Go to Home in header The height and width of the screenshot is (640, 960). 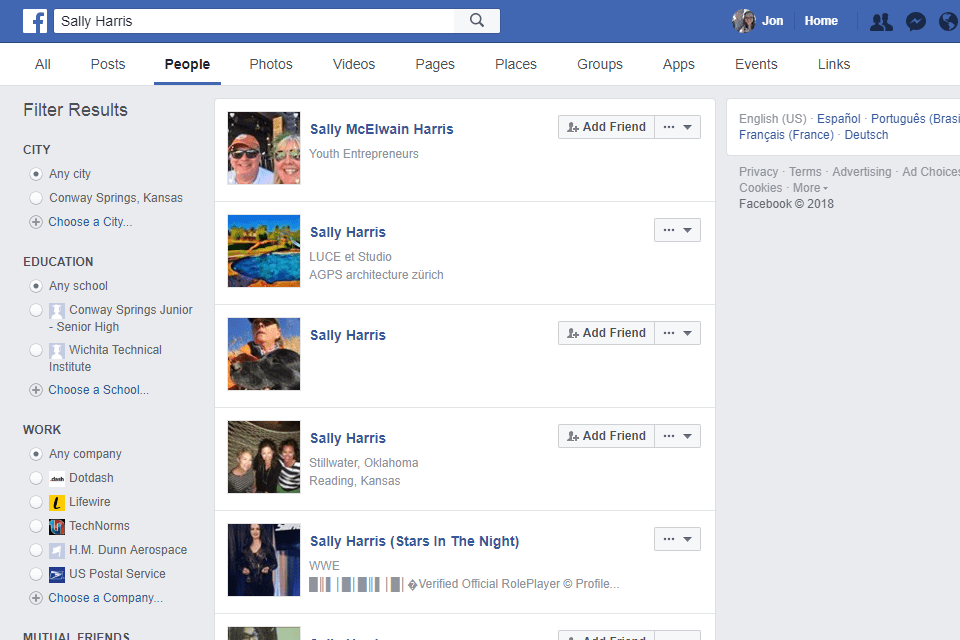coord(821,21)
